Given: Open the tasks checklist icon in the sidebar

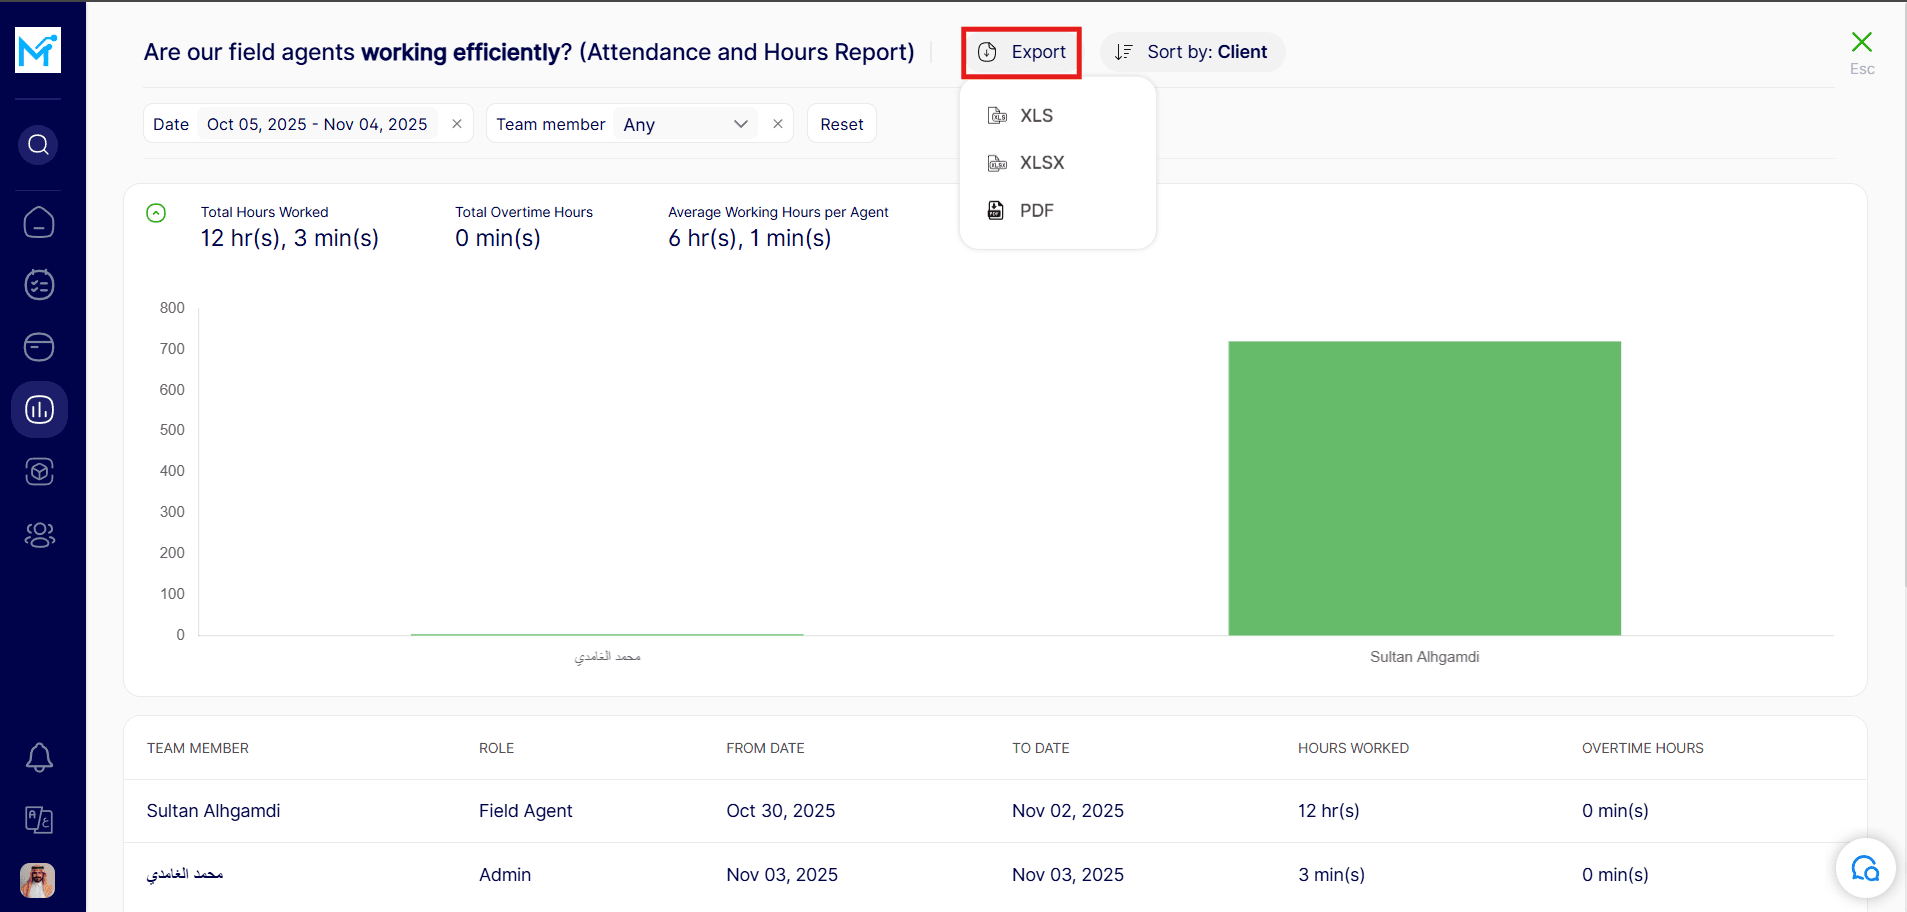Looking at the screenshot, I should [39, 285].
